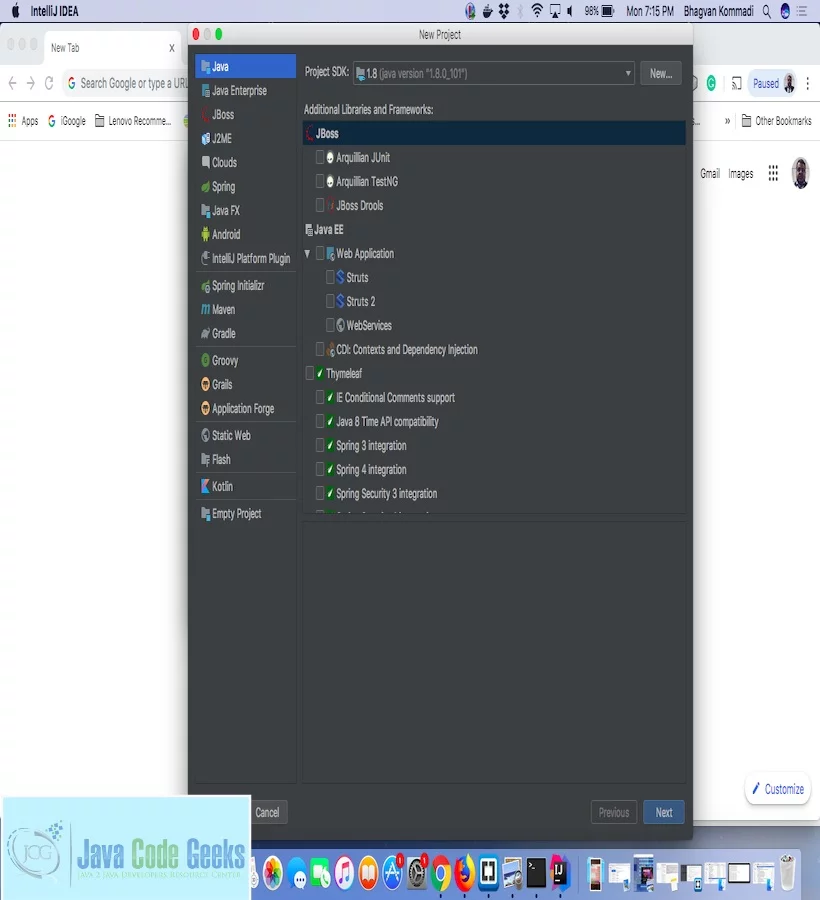Open Spotlight search in menu bar
The image size is (820, 900).
click(767, 11)
